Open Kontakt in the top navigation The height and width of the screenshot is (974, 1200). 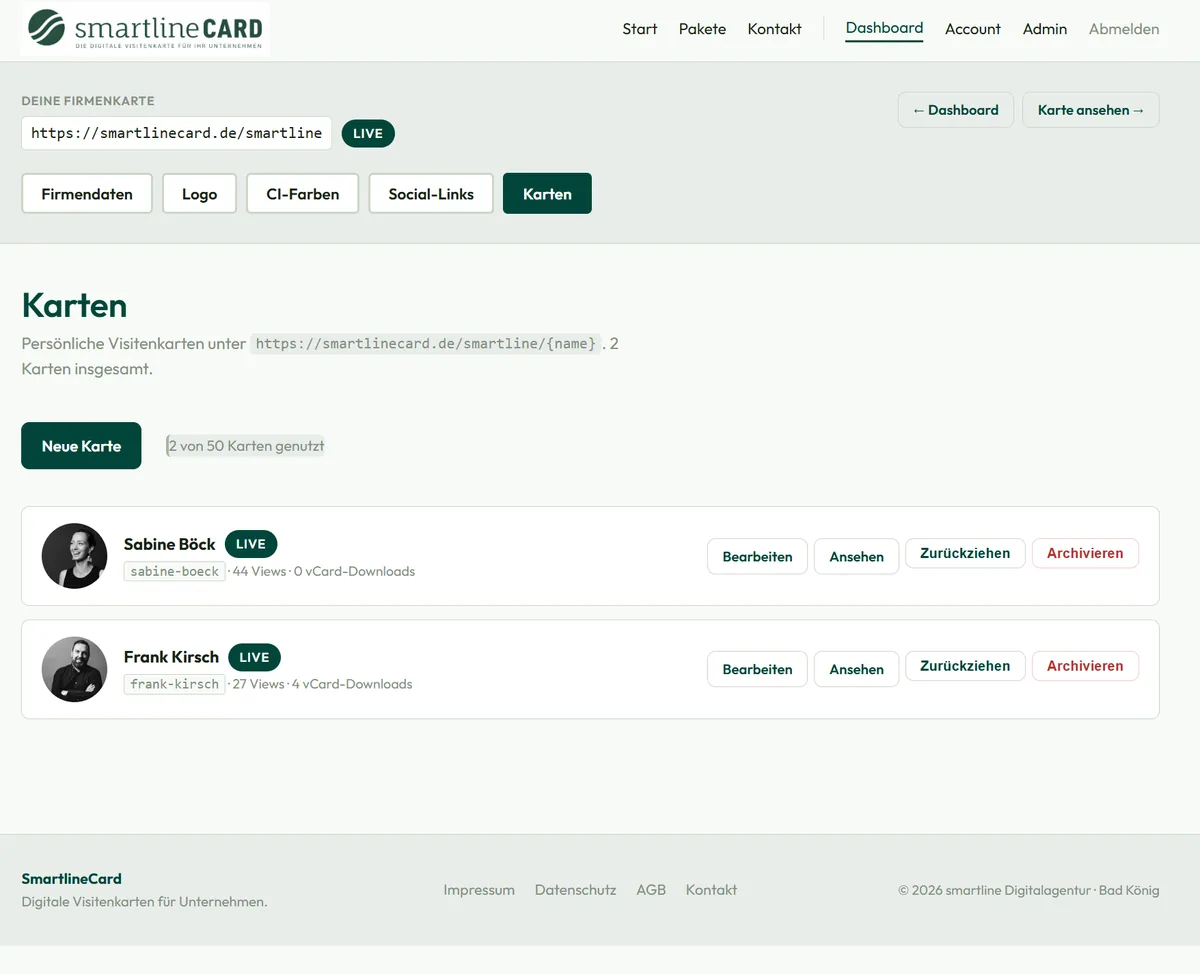tap(774, 29)
